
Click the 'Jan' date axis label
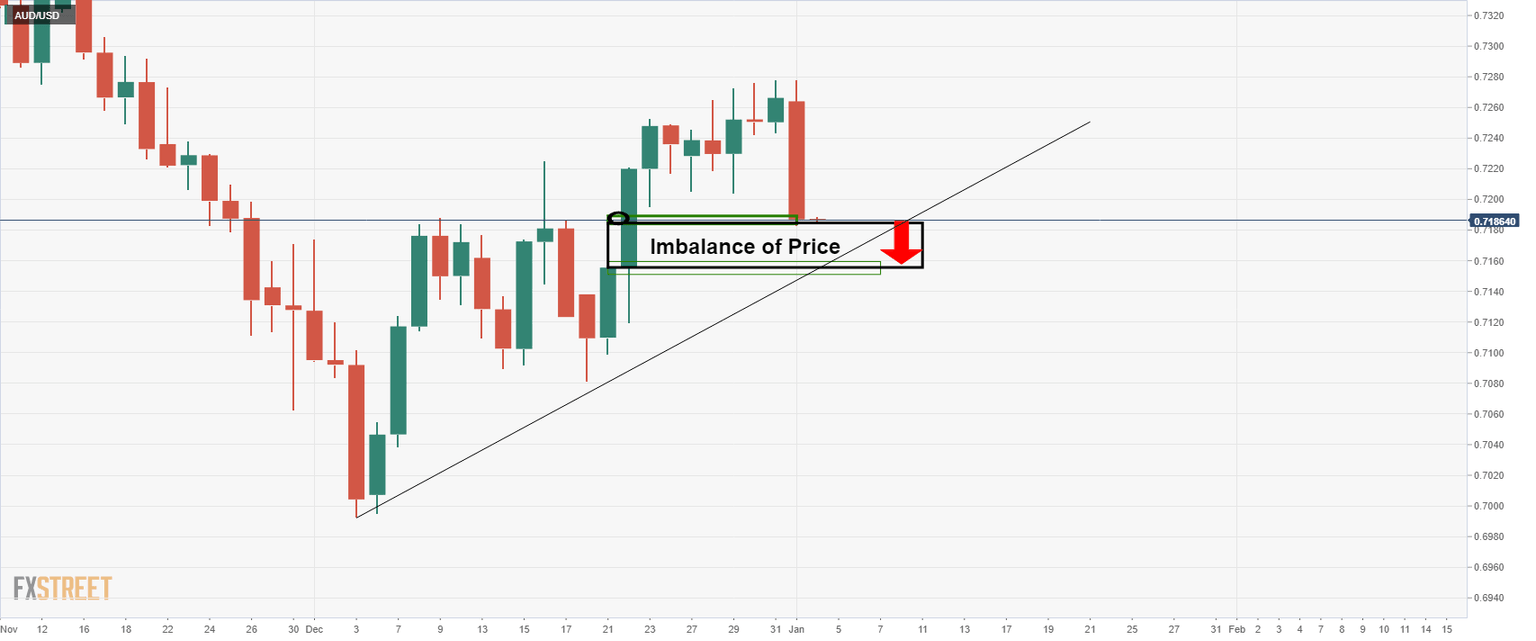pyautogui.click(x=797, y=629)
